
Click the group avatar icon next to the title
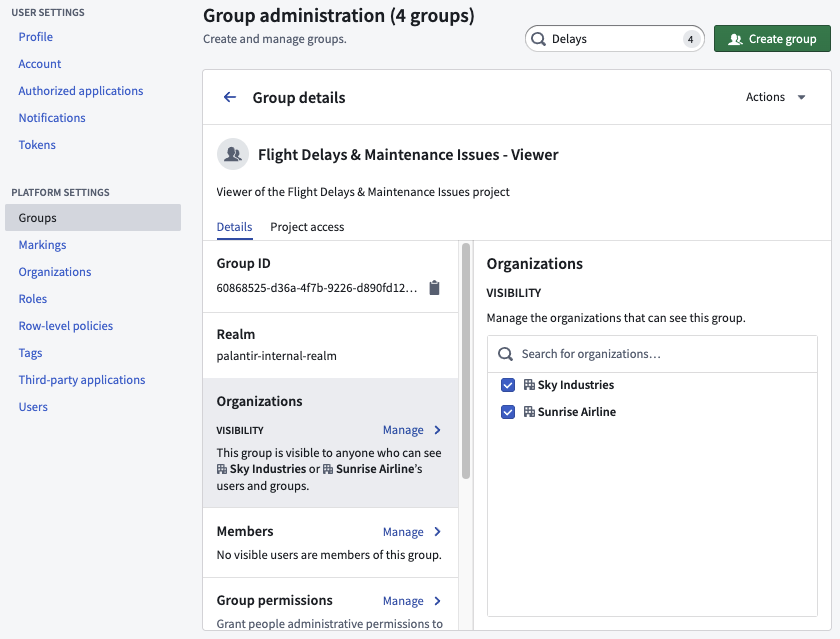pos(232,154)
